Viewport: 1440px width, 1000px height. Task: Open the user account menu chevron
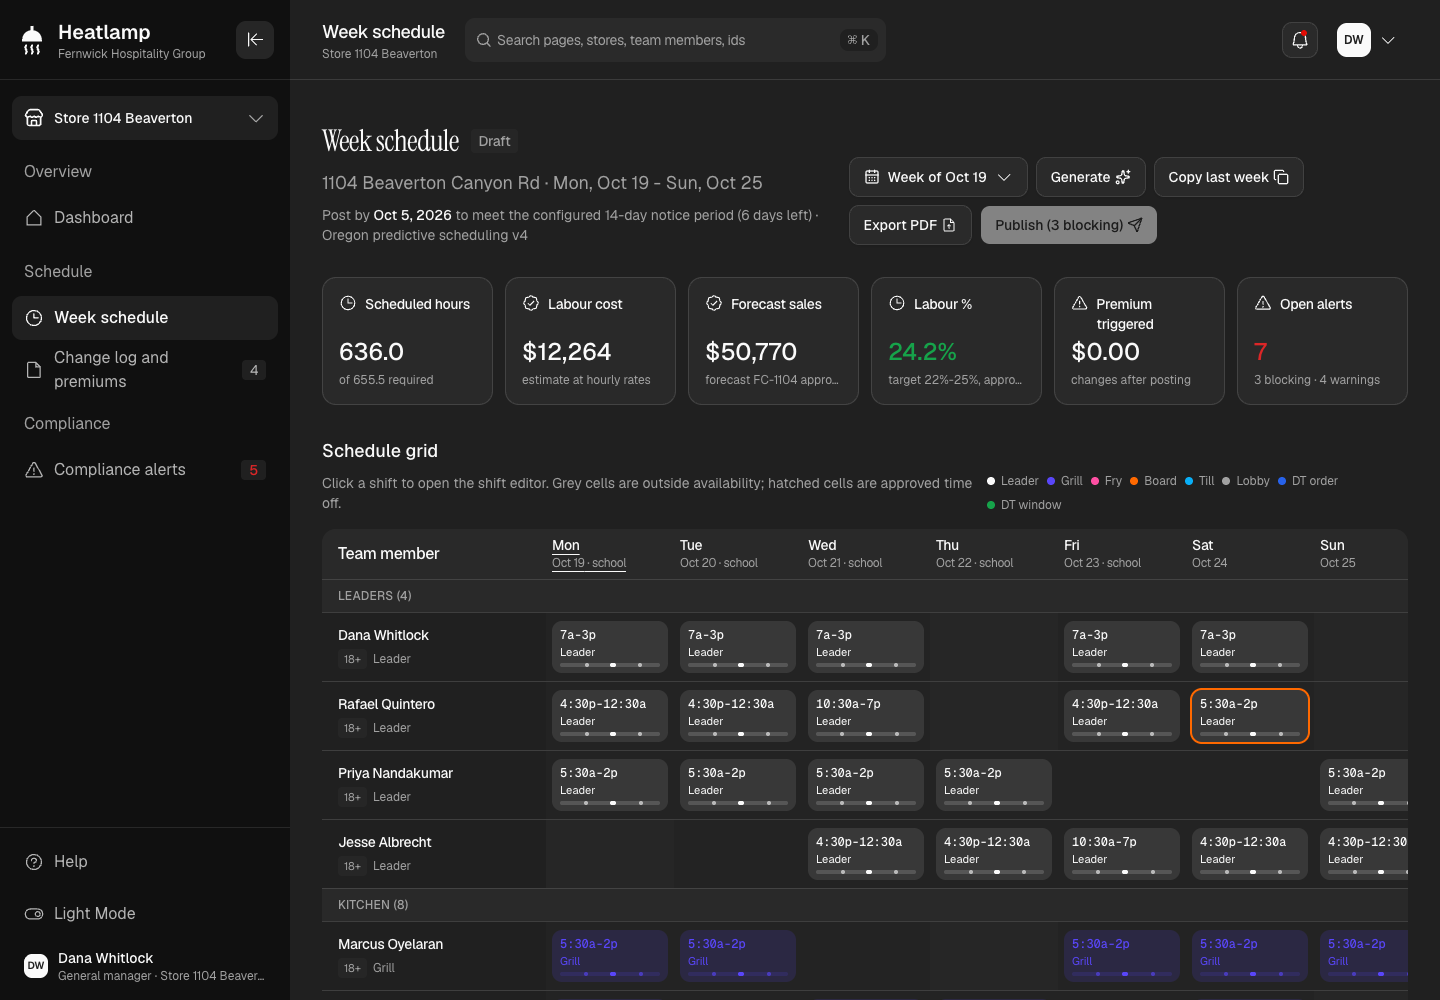(x=1388, y=40)
